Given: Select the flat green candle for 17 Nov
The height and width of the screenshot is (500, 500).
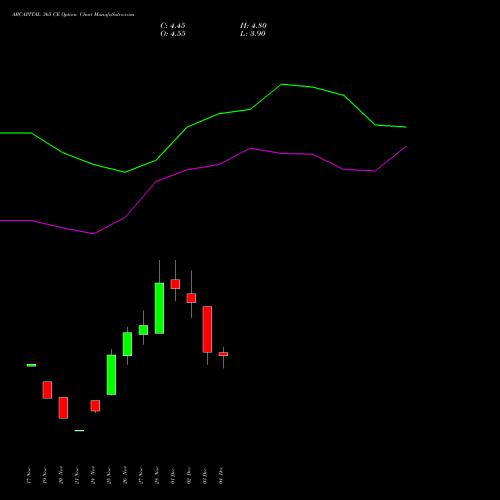Looking at the screenshot, I should tap(31, 365).
